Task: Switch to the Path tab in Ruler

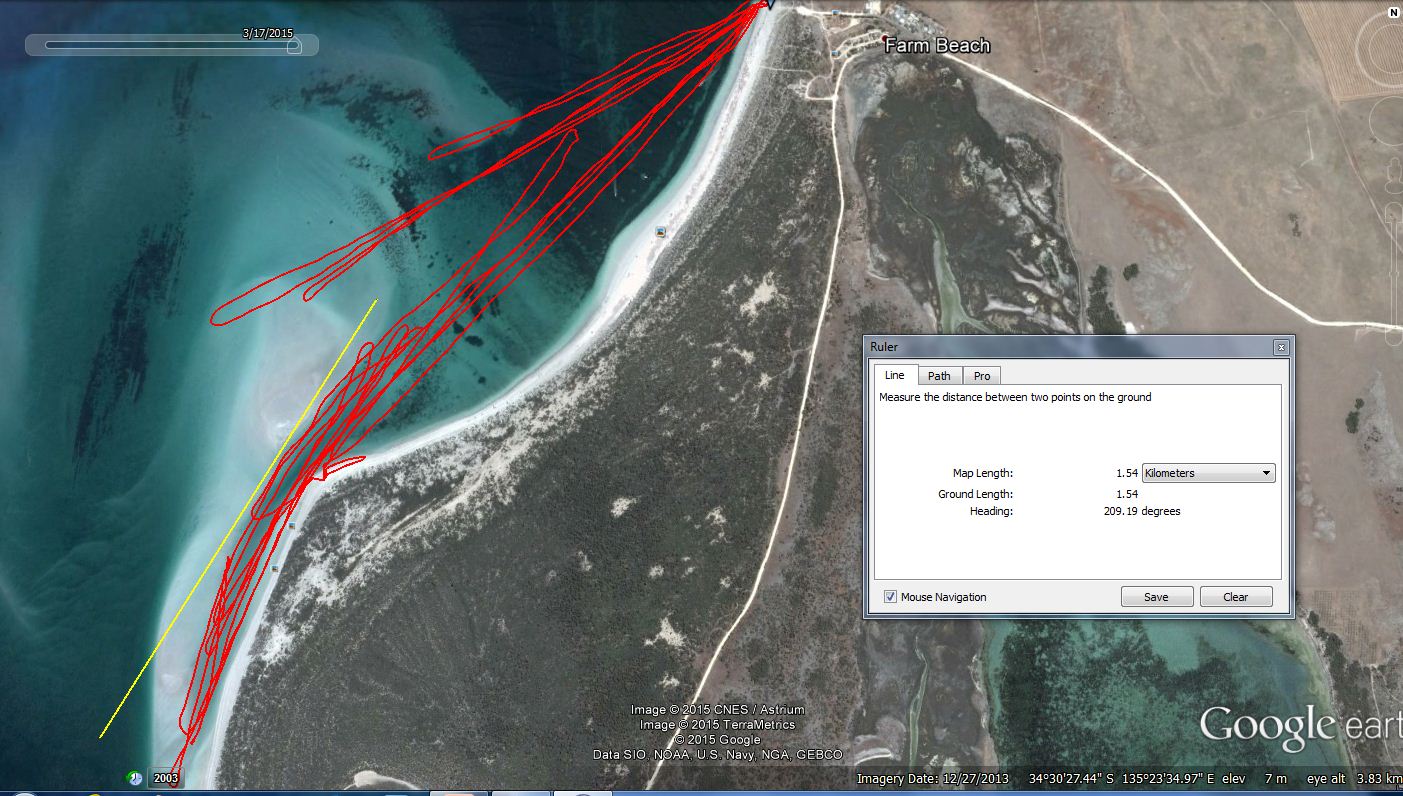Action: pyautogui.click(x=939, y=376)
